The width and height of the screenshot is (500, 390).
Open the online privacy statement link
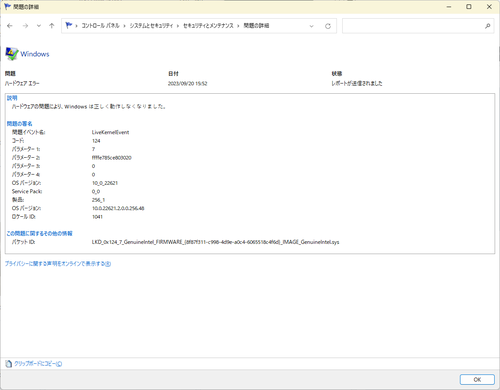58,264
